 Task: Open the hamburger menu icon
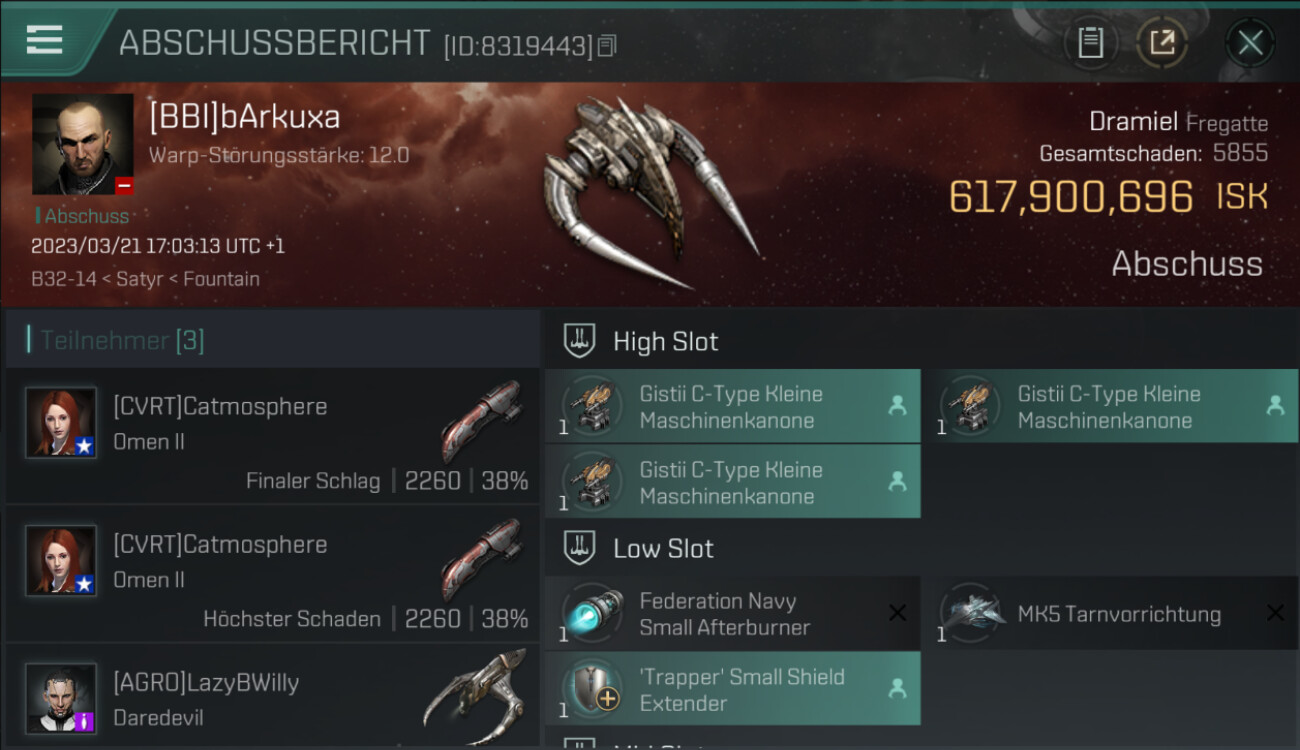(44, 40)
